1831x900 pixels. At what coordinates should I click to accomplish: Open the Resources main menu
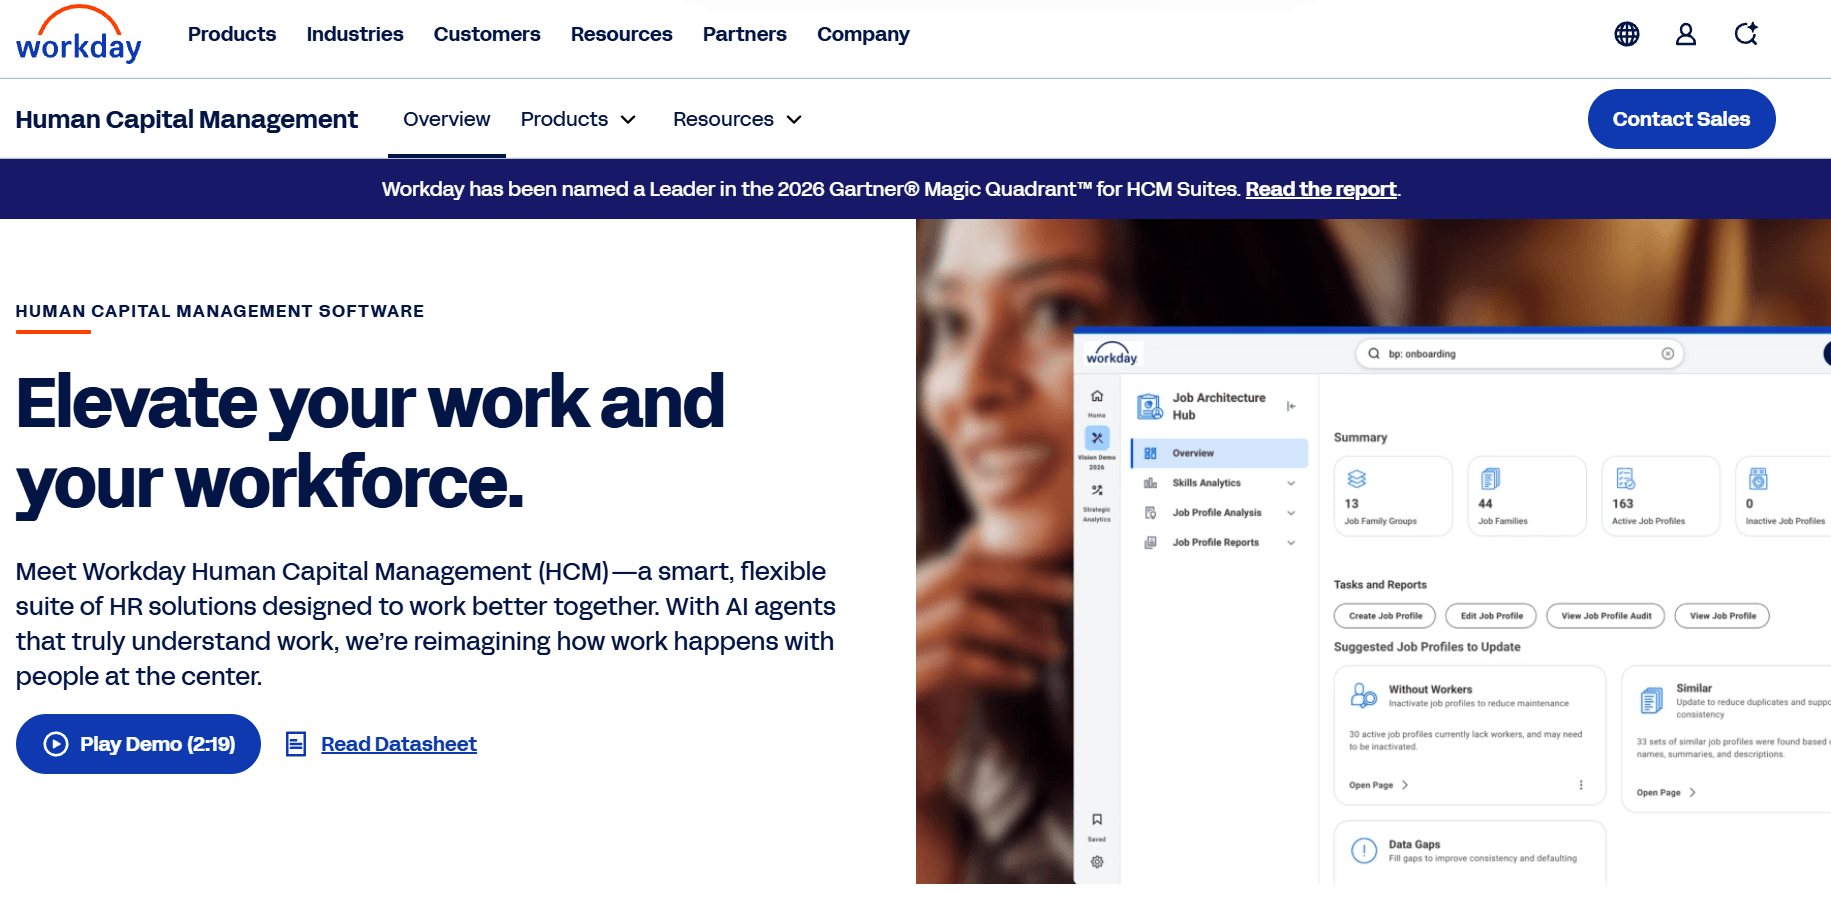(622, 34)
